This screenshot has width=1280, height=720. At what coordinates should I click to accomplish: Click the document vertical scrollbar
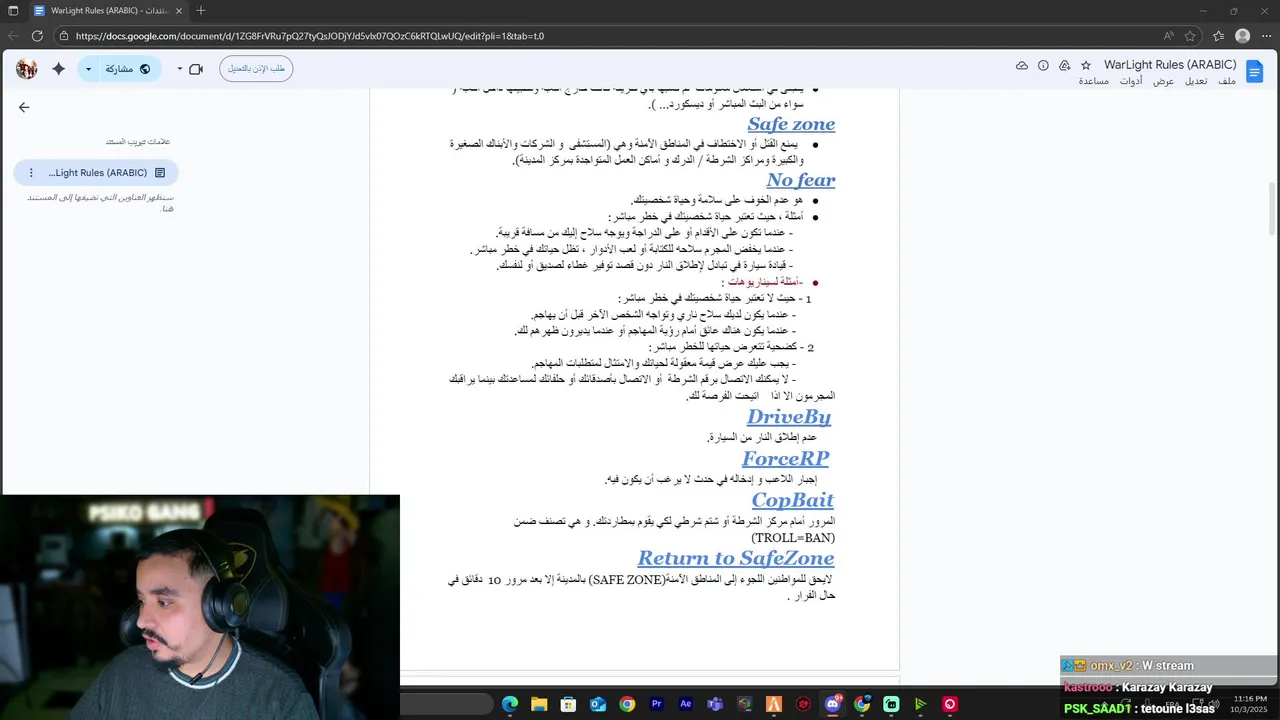point(1272,208)
